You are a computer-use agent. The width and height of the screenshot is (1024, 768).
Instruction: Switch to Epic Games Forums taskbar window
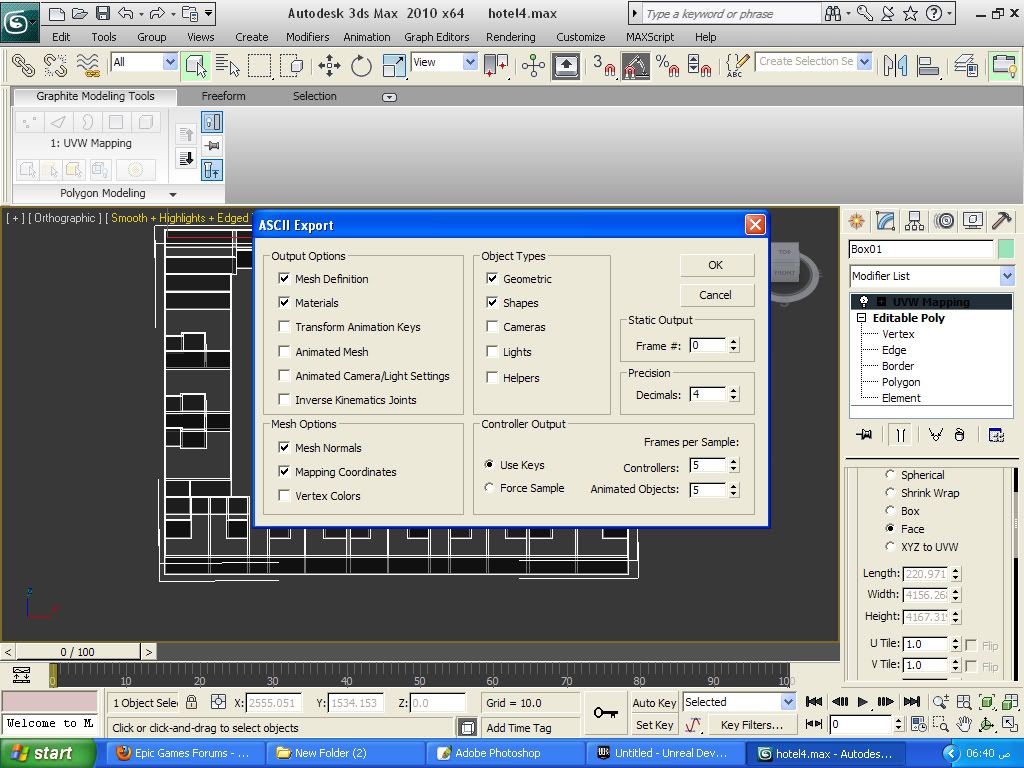(185, 753)
